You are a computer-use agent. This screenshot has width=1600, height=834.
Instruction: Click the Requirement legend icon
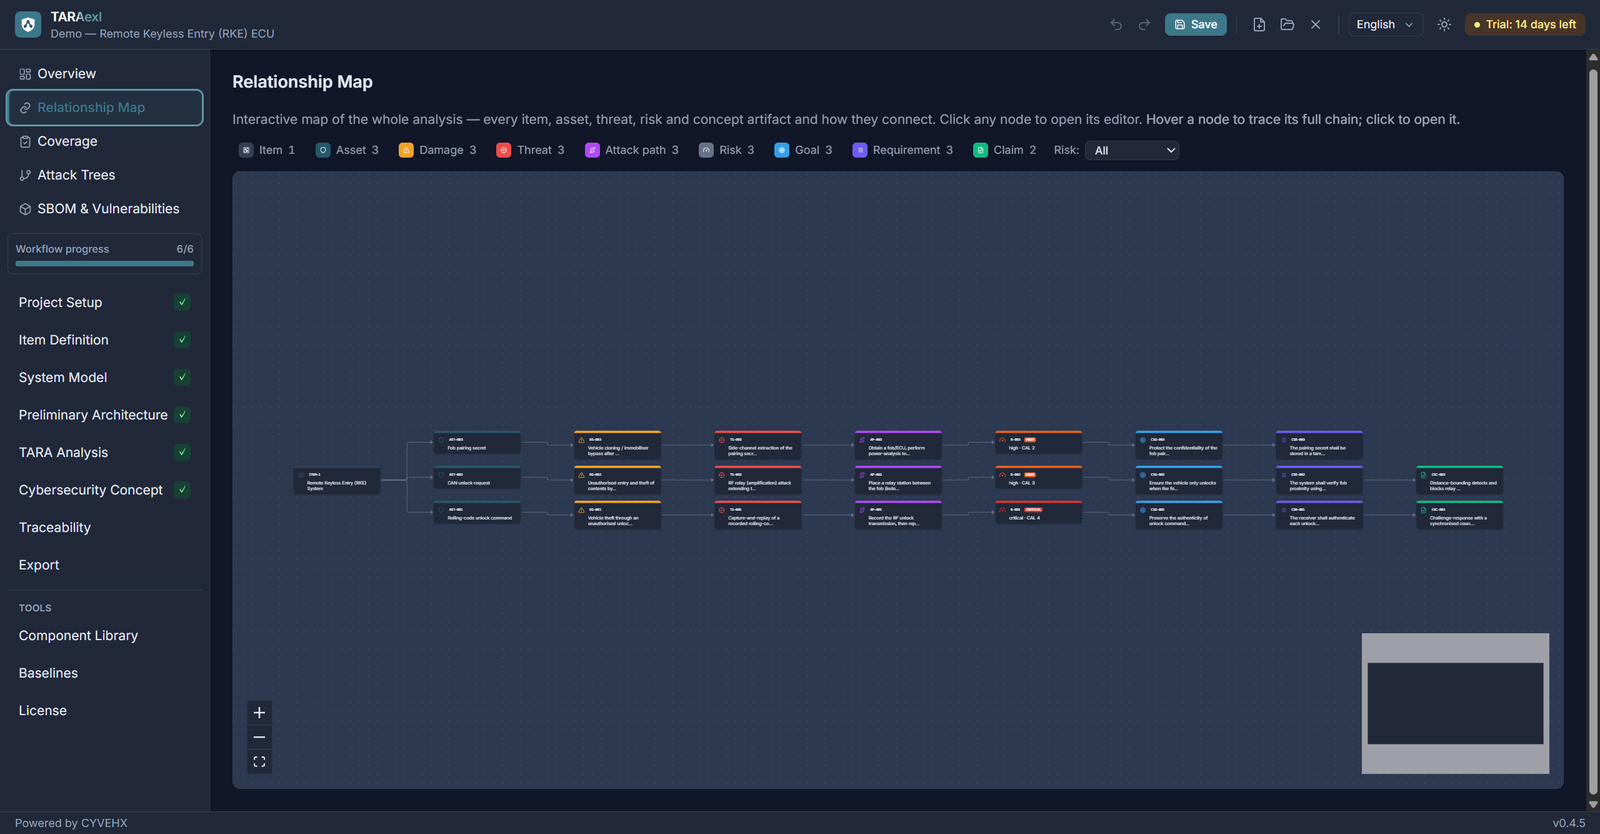860,150
